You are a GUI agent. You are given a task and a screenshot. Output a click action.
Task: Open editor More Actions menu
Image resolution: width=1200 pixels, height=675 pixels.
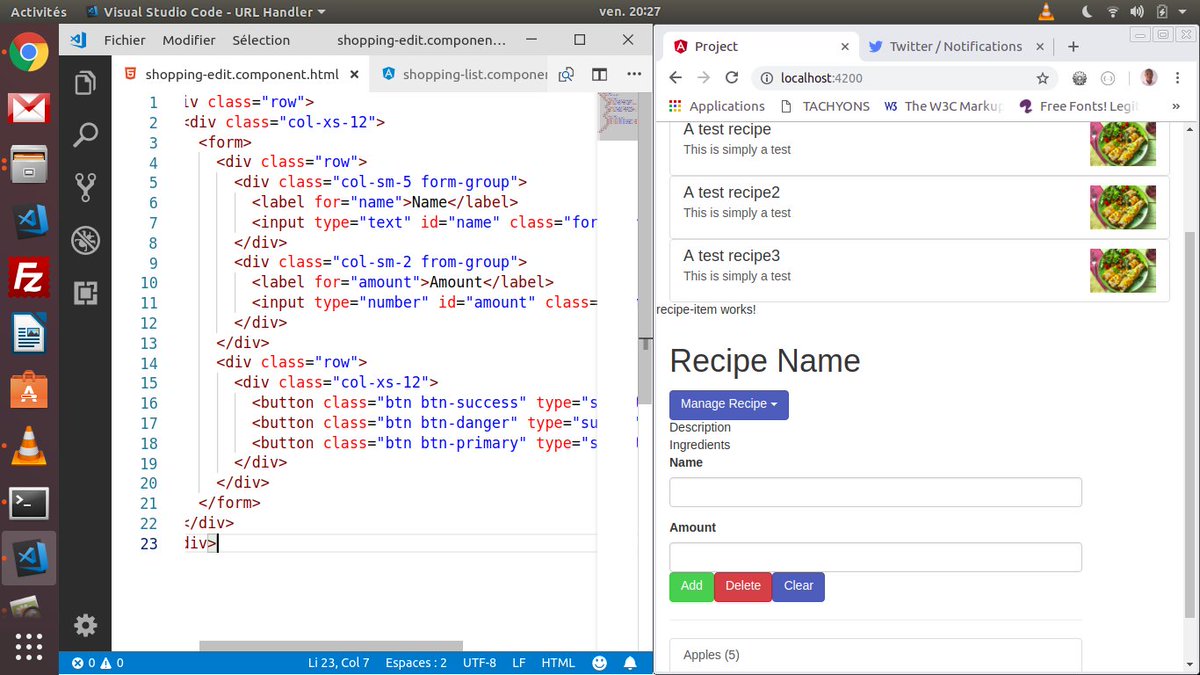coord(633,74)
